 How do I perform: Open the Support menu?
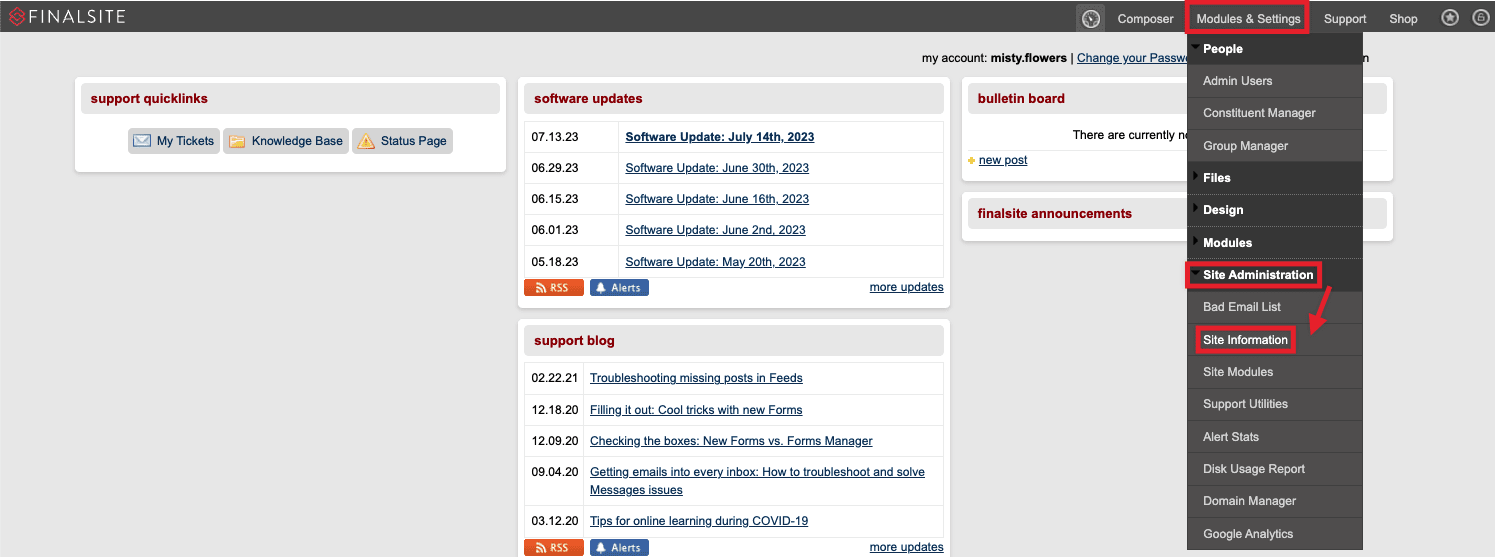[1345, 18]
